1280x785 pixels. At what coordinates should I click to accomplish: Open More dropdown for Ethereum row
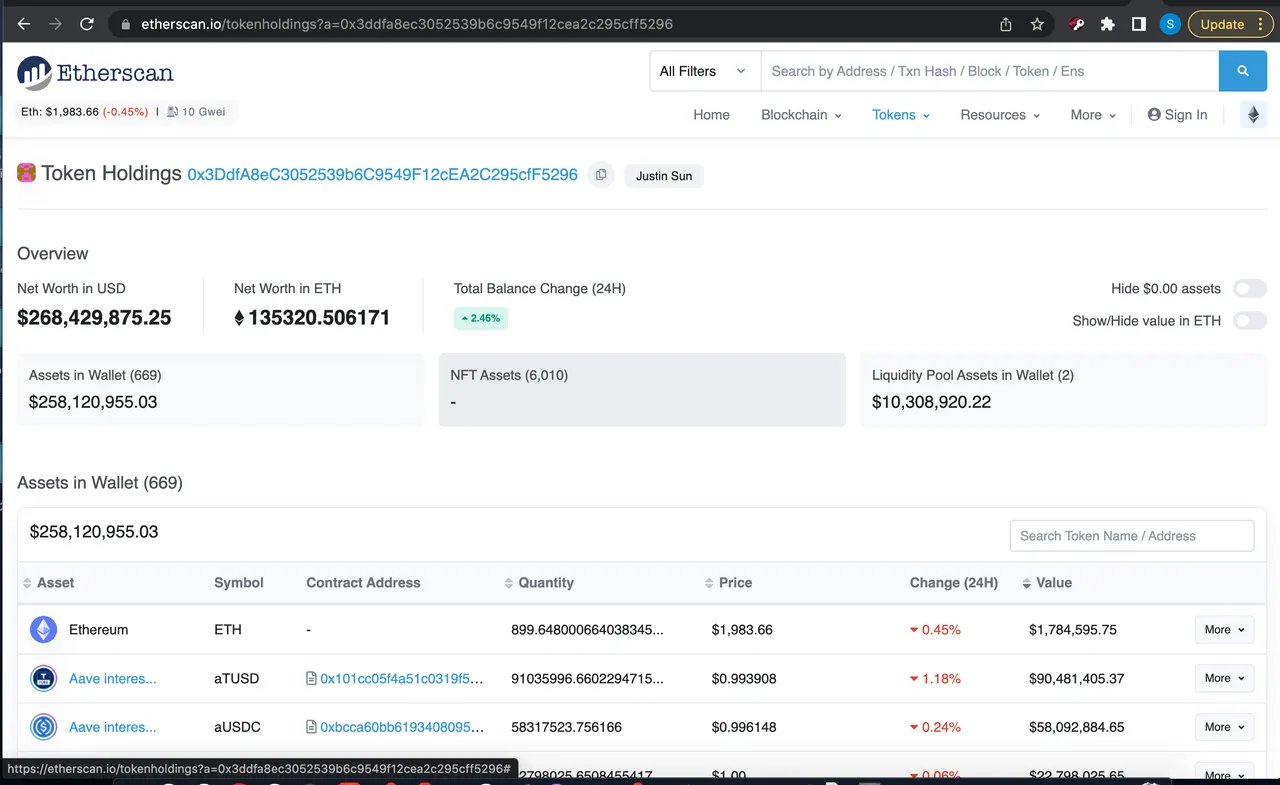(x=1224, y=630)
